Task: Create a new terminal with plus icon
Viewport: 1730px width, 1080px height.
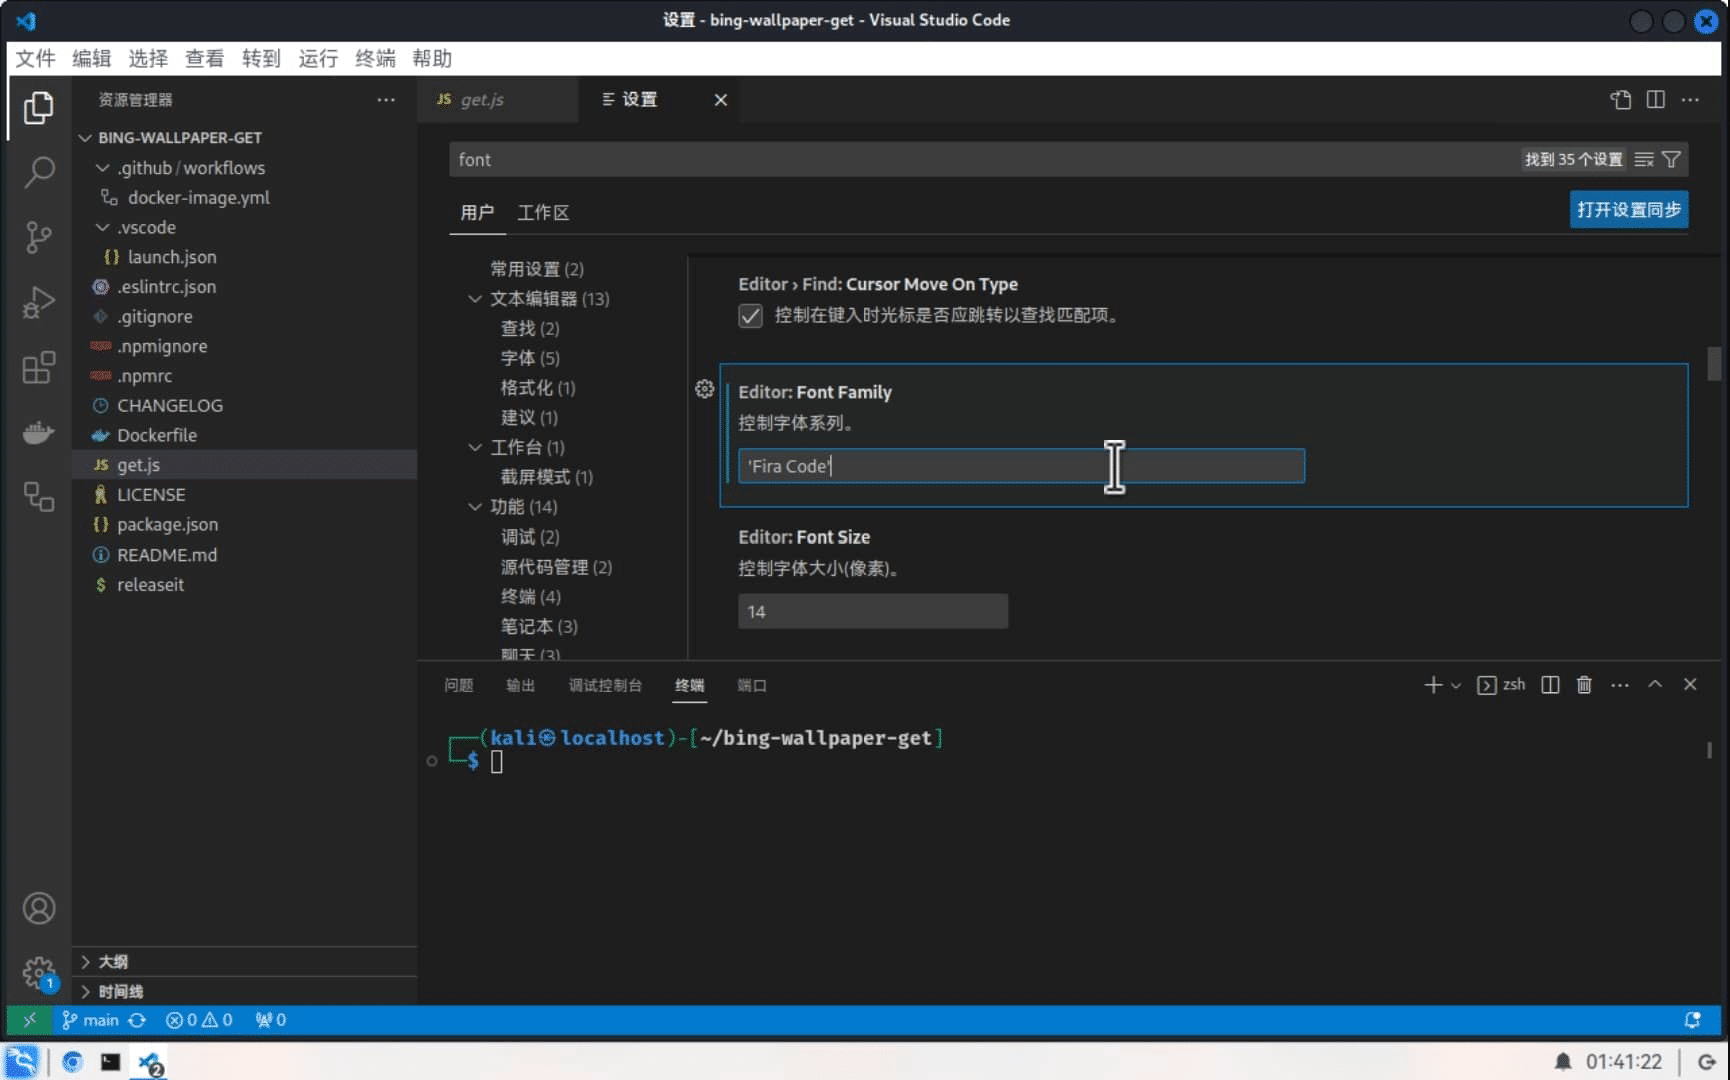Action: point(1432,684)
